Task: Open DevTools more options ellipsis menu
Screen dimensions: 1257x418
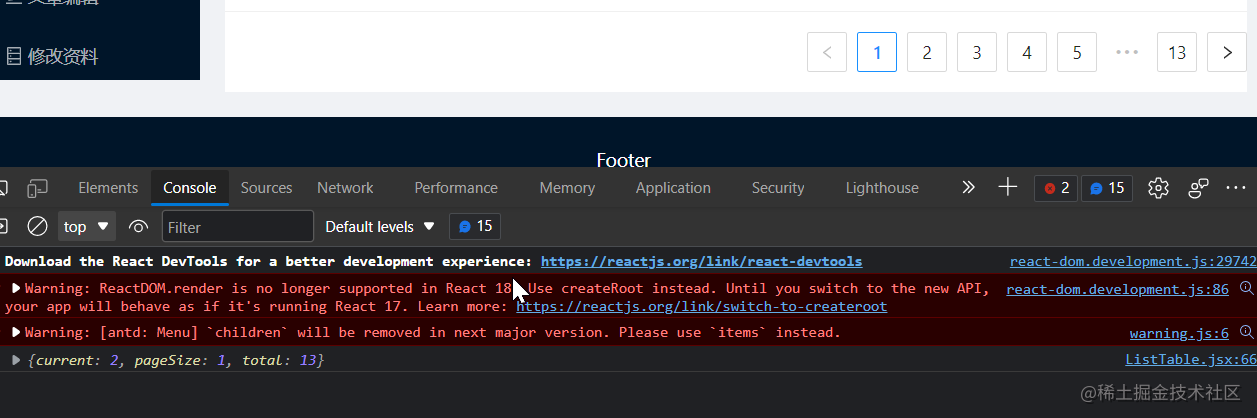Action: 1236,188
